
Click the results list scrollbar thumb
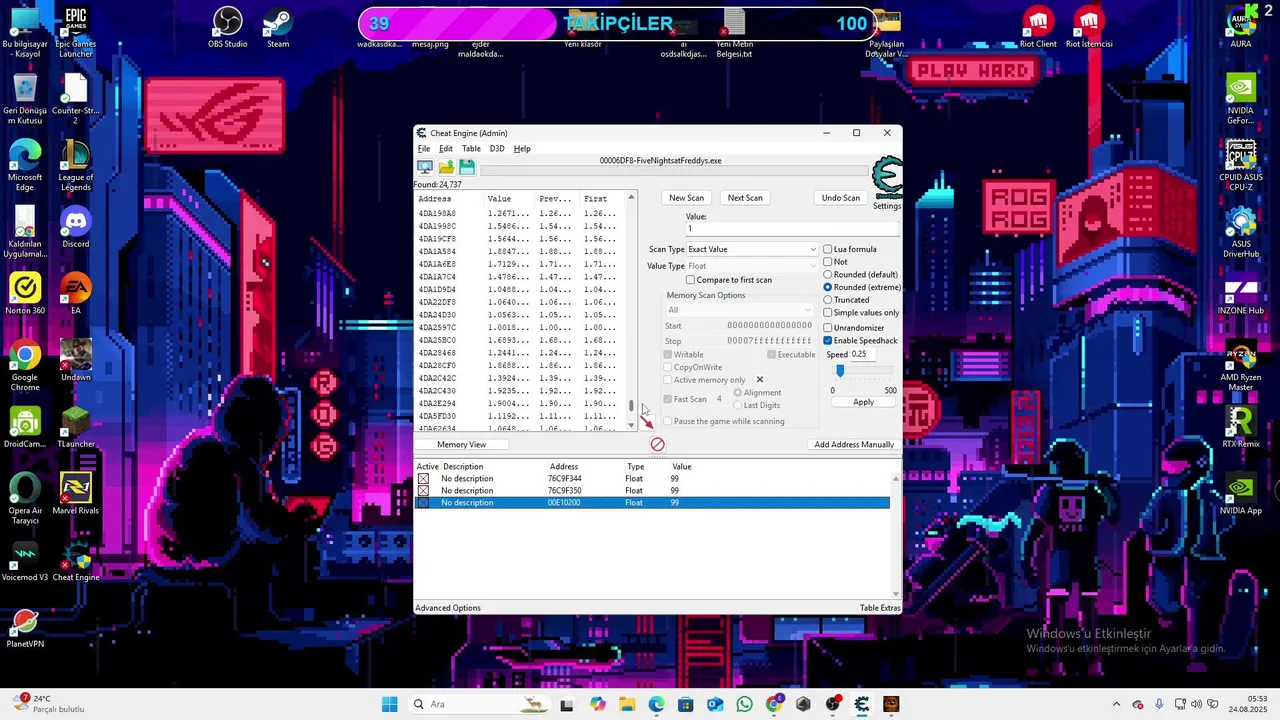tap(631, 406)
